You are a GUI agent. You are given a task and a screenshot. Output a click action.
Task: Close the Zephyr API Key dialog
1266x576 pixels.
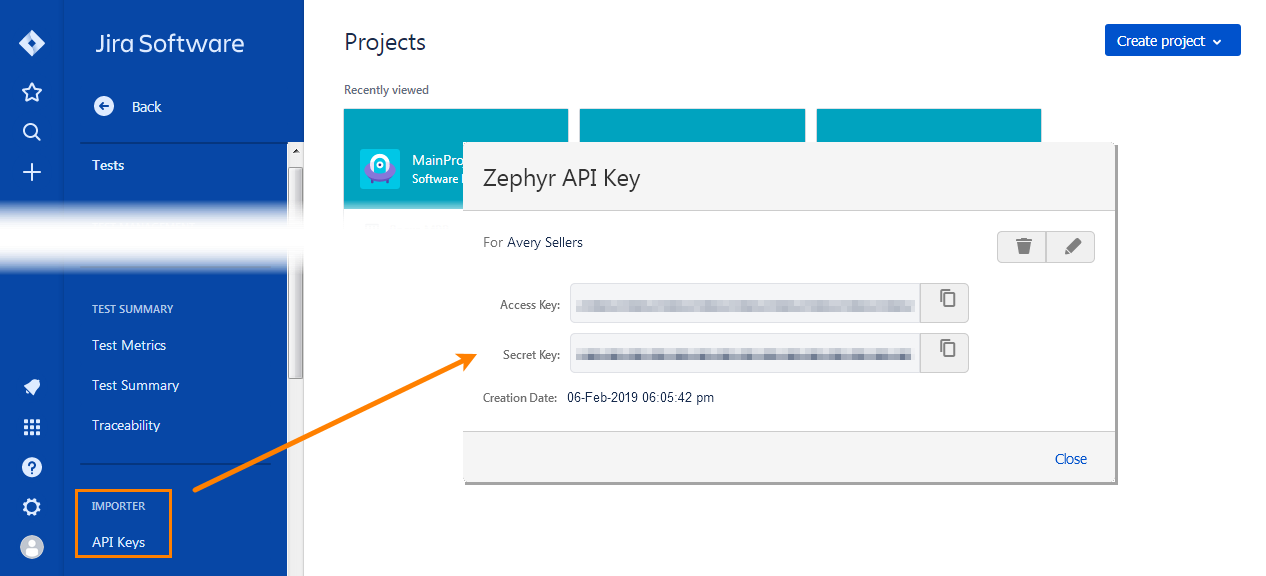coord(1070,458)
